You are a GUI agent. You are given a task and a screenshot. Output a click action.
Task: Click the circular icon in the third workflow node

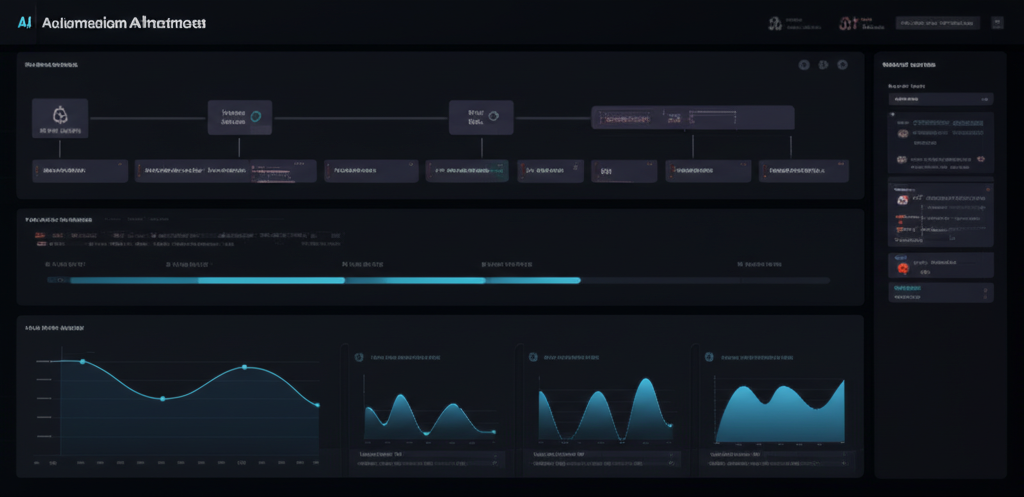click(x=492, y=116)
